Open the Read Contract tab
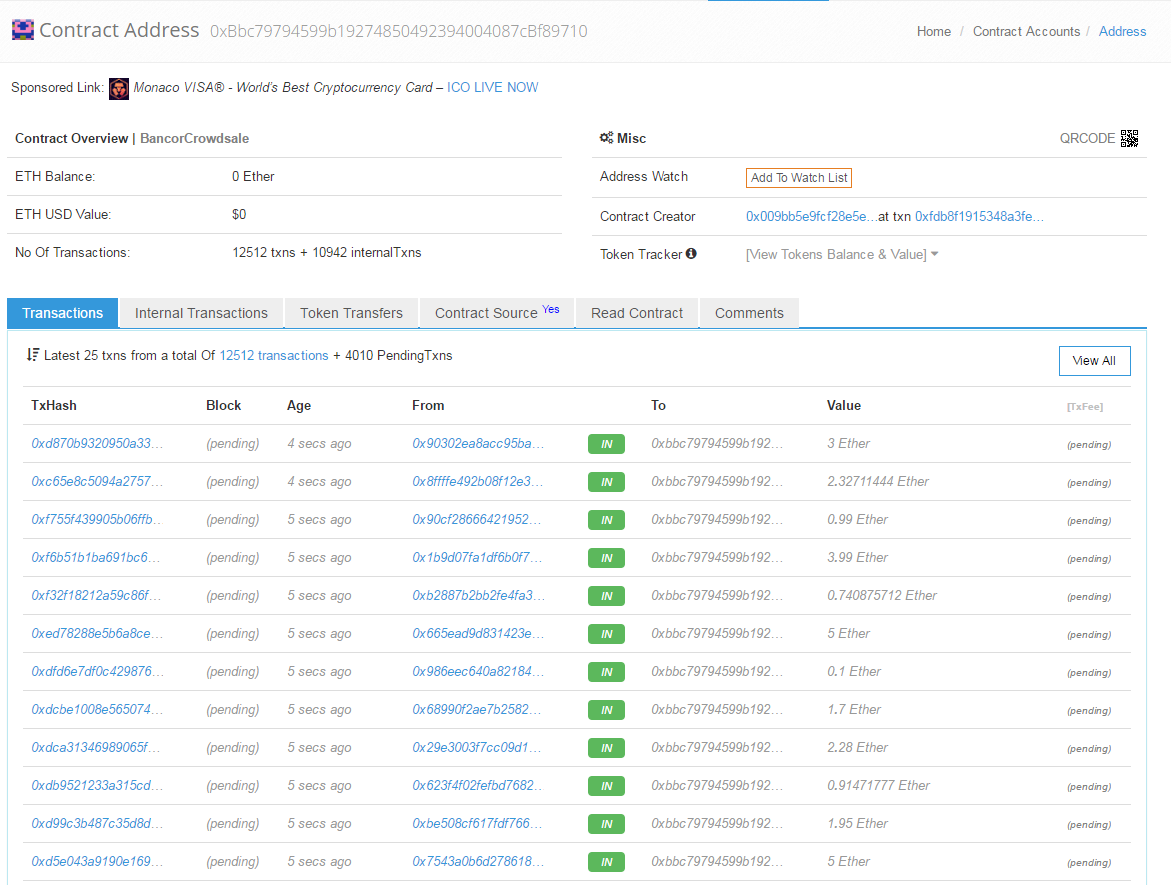This screenshot has width=1171, height=885. click(x=636, y=313)
